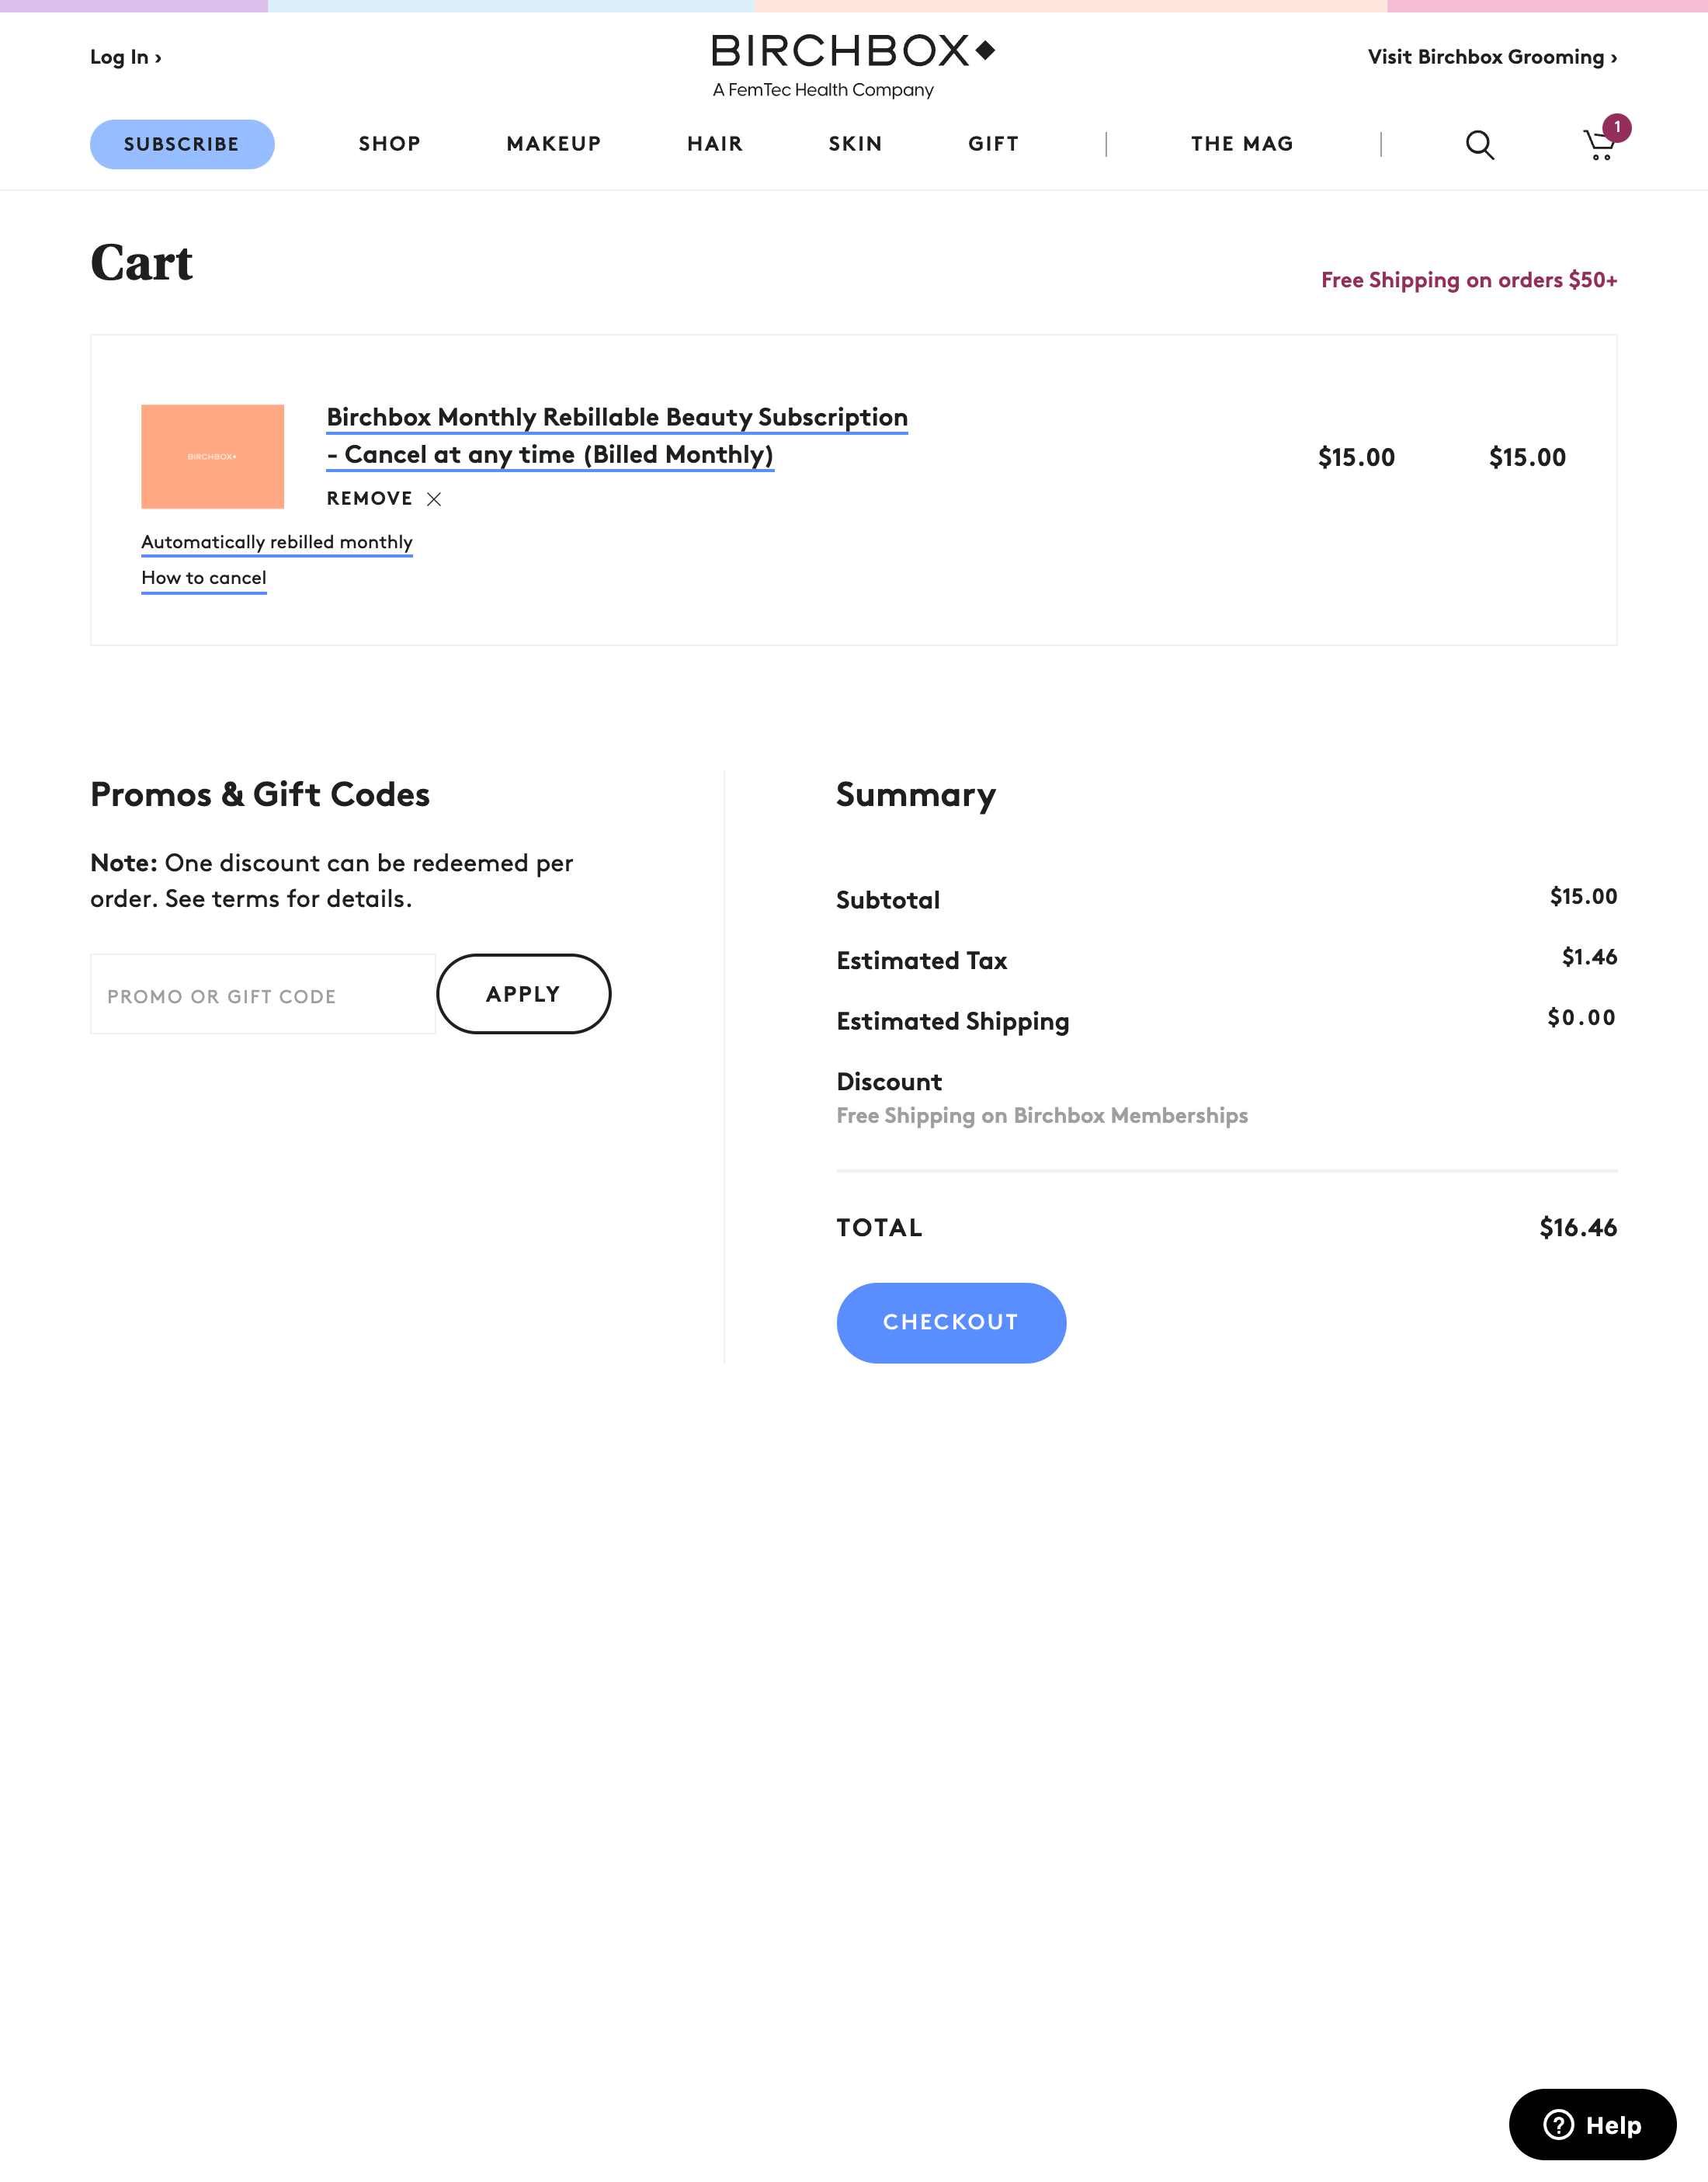Open the search magnifier icon
Viewport: 1708px width, 2182px height.
1479,145
